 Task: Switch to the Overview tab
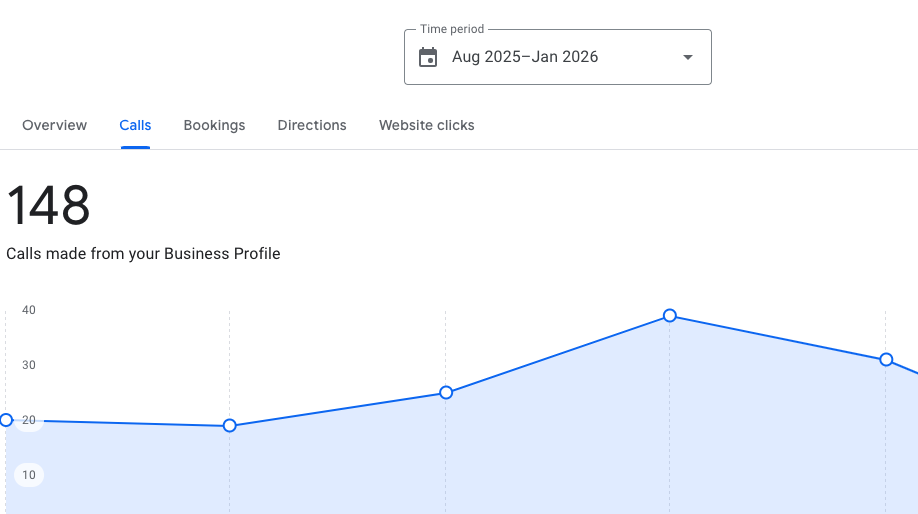[x=54, y=125]
